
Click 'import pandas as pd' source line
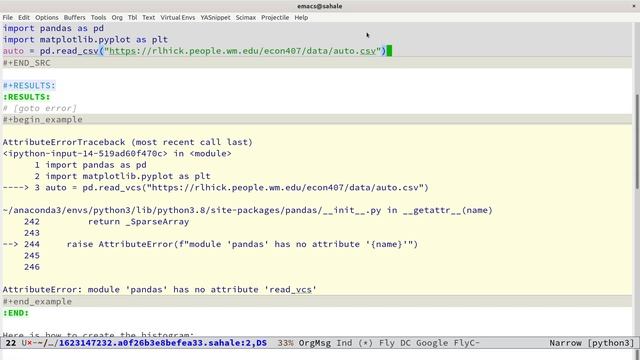click(53, 28)
